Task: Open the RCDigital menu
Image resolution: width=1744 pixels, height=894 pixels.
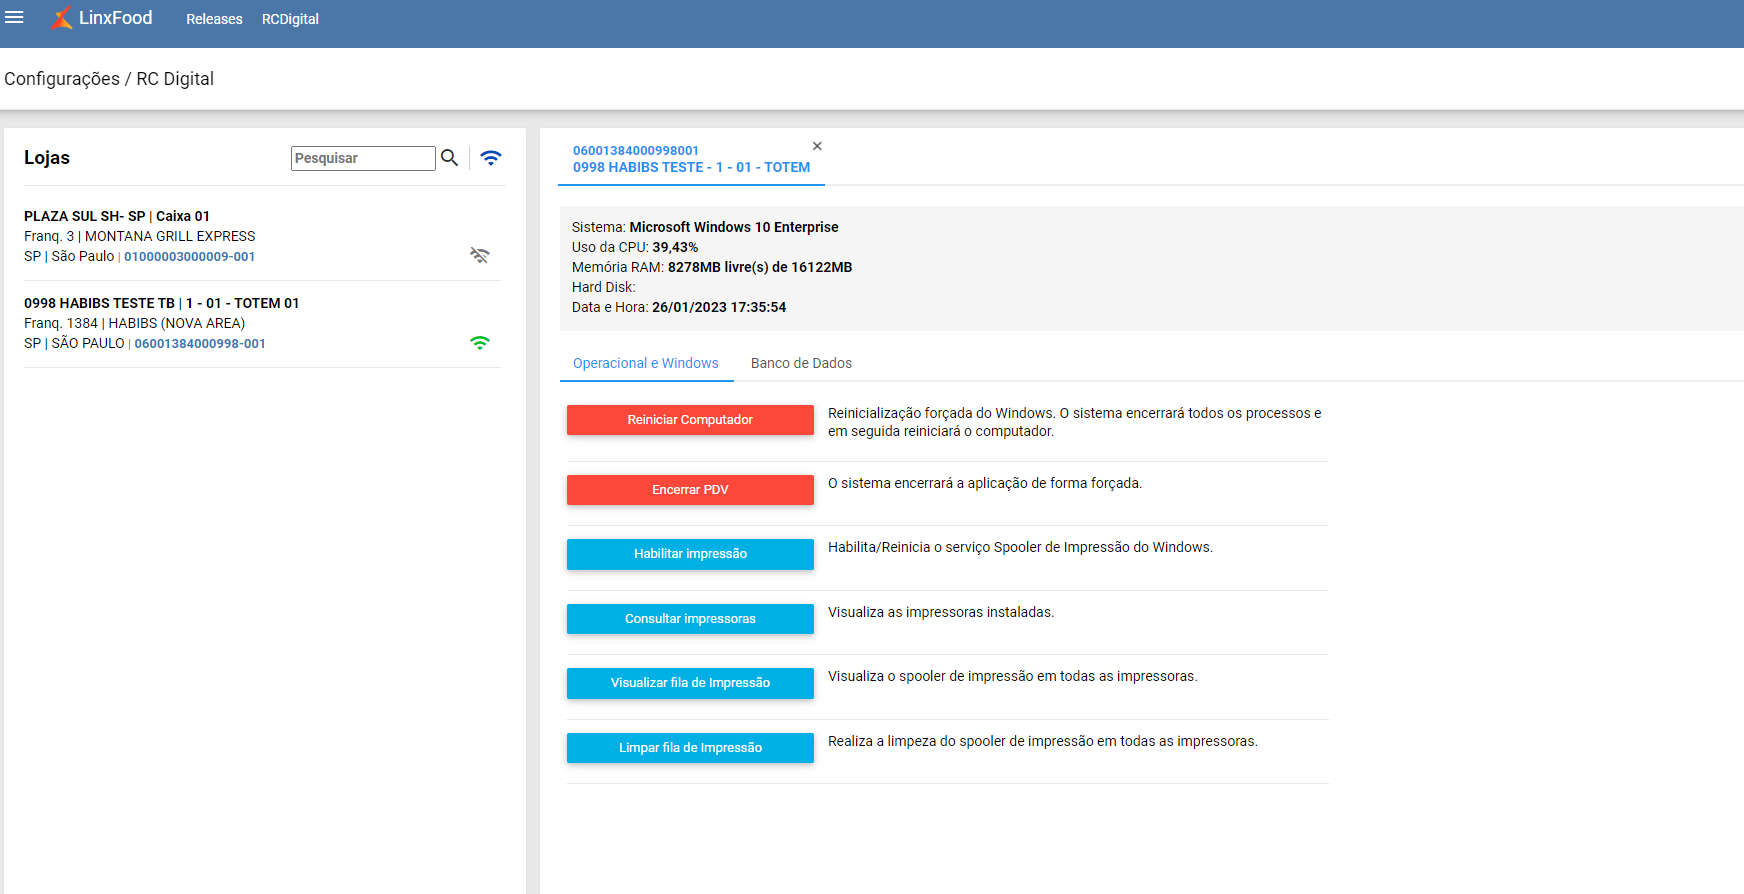Action: coord(290,19)
